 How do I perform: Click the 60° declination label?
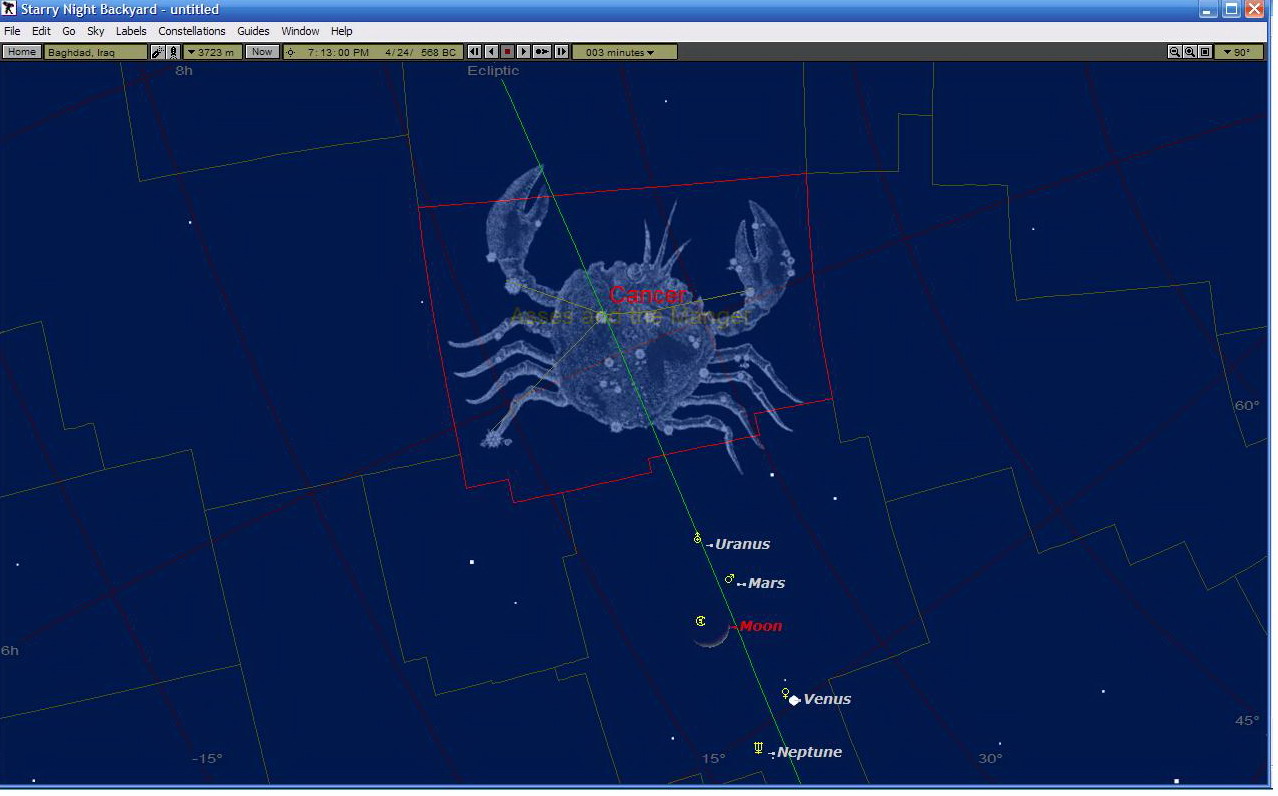tap(1247, 406)
